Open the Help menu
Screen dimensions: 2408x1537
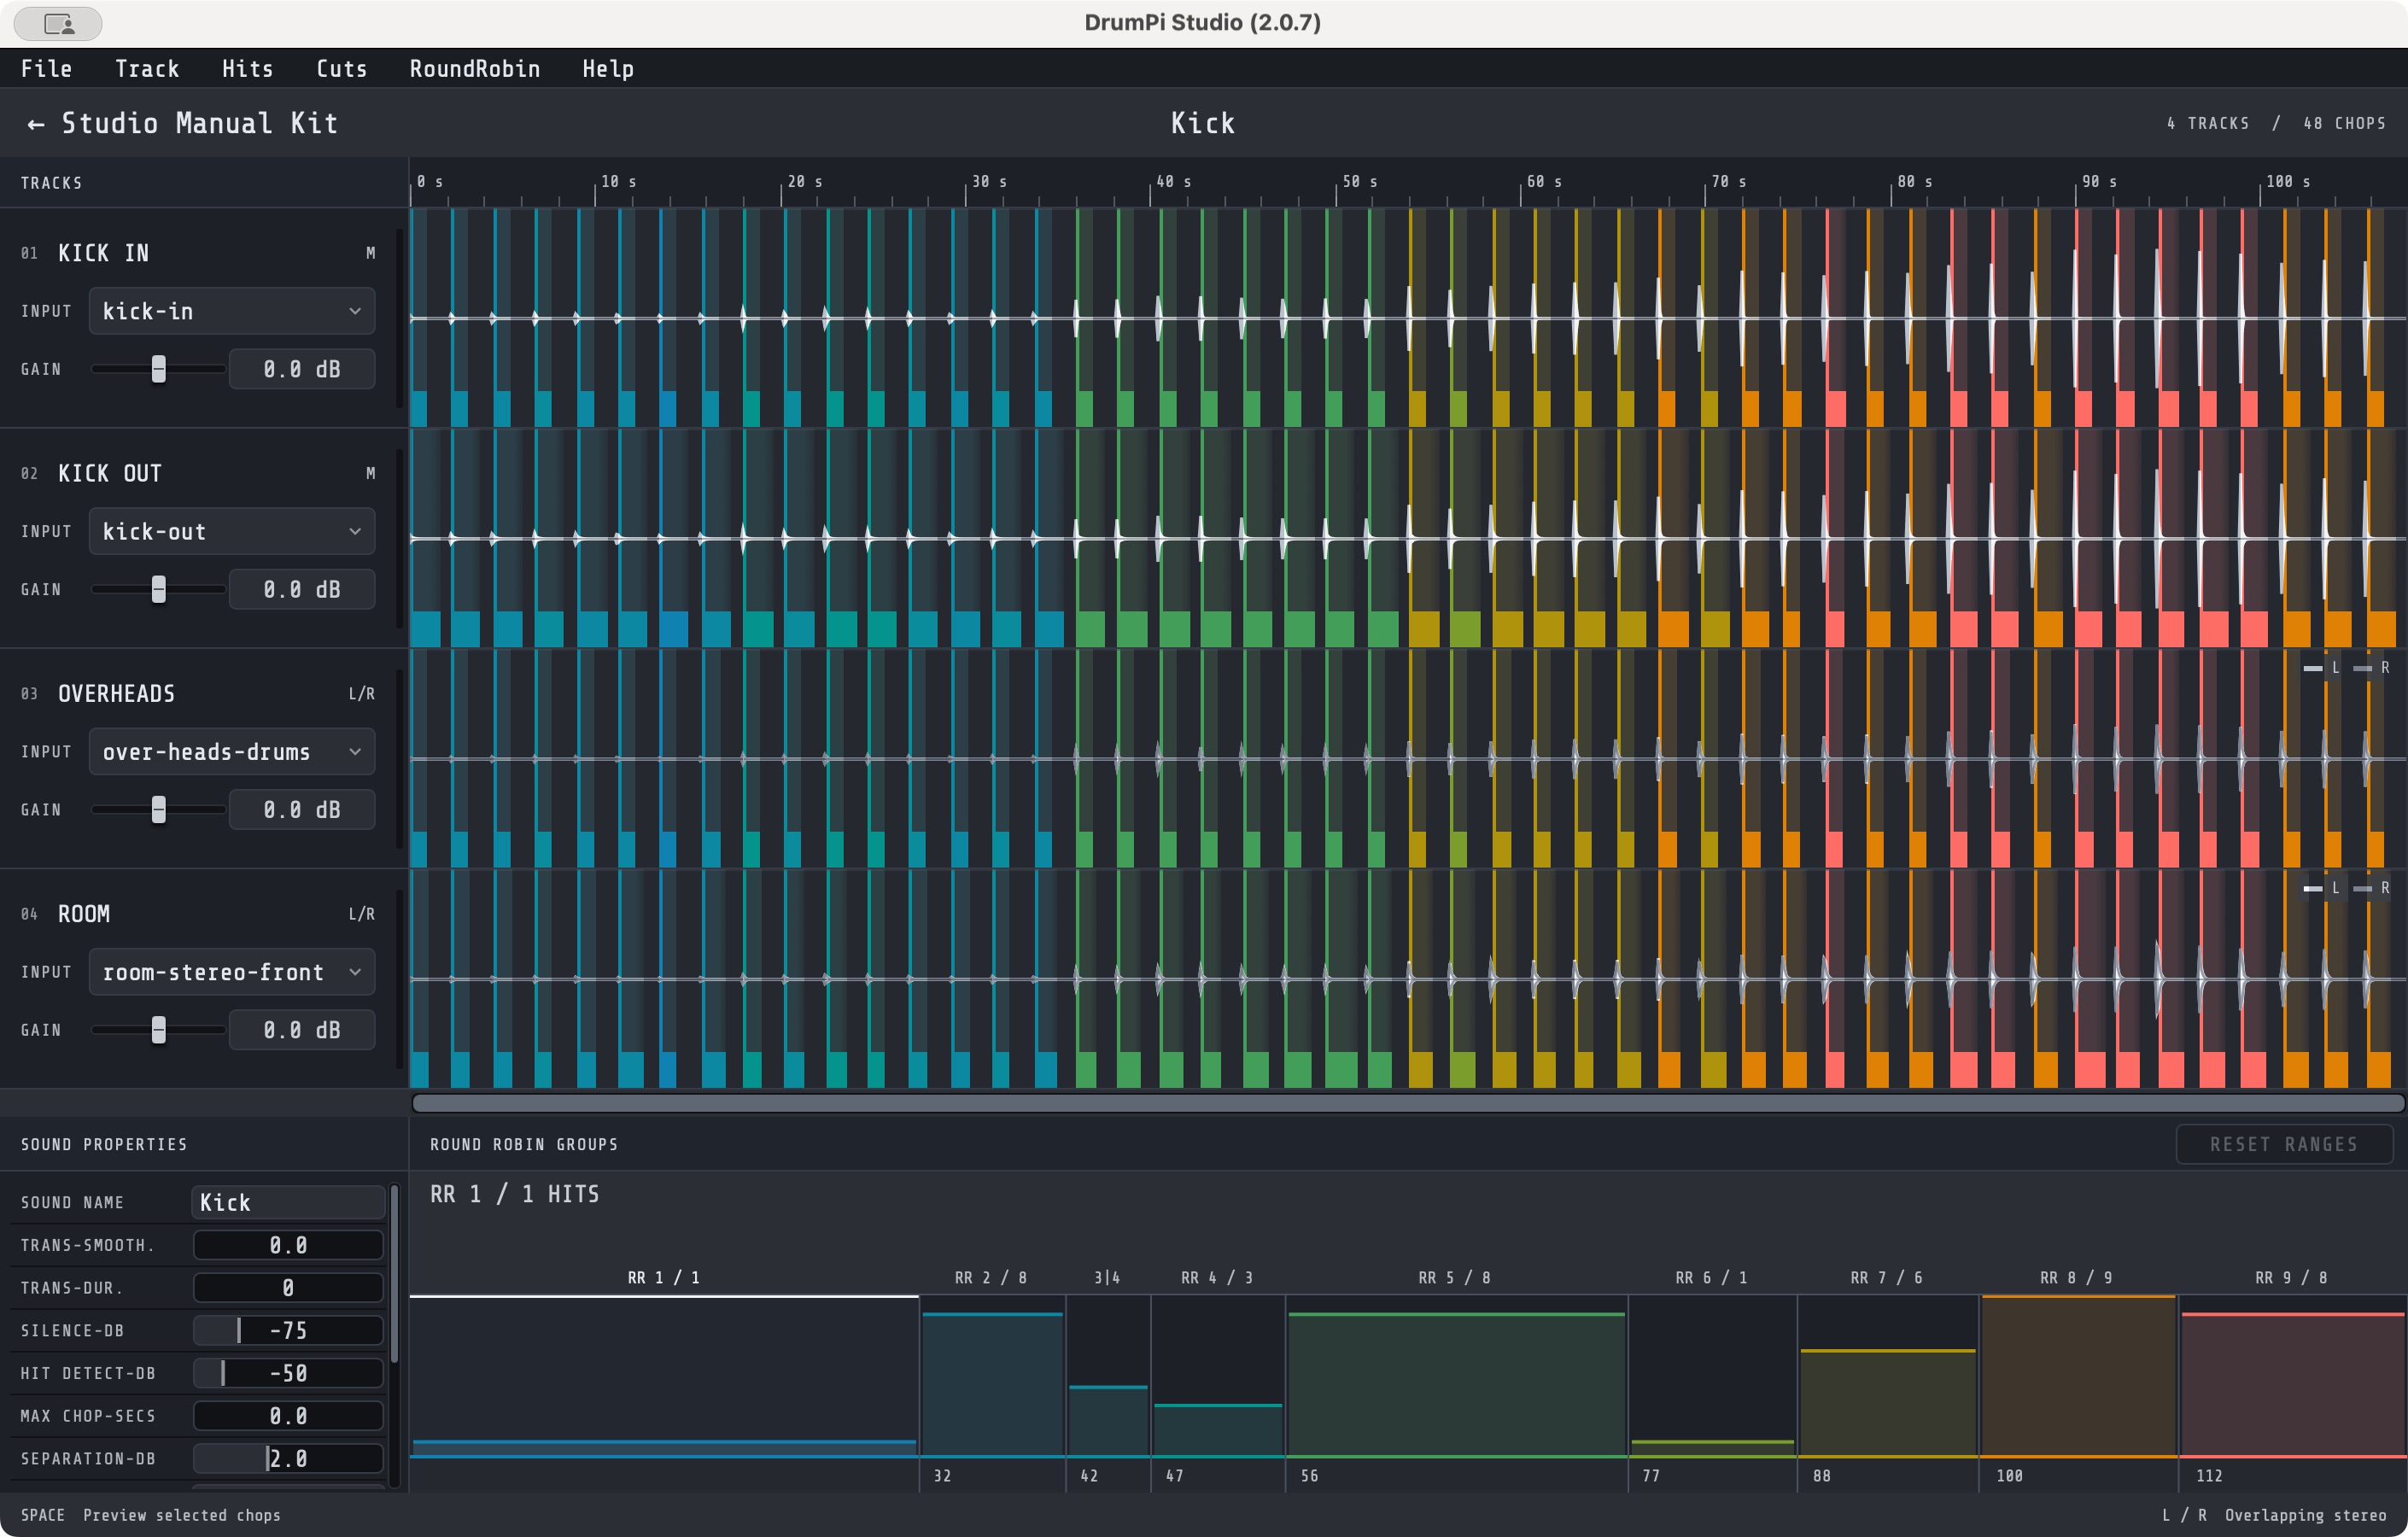608,69
